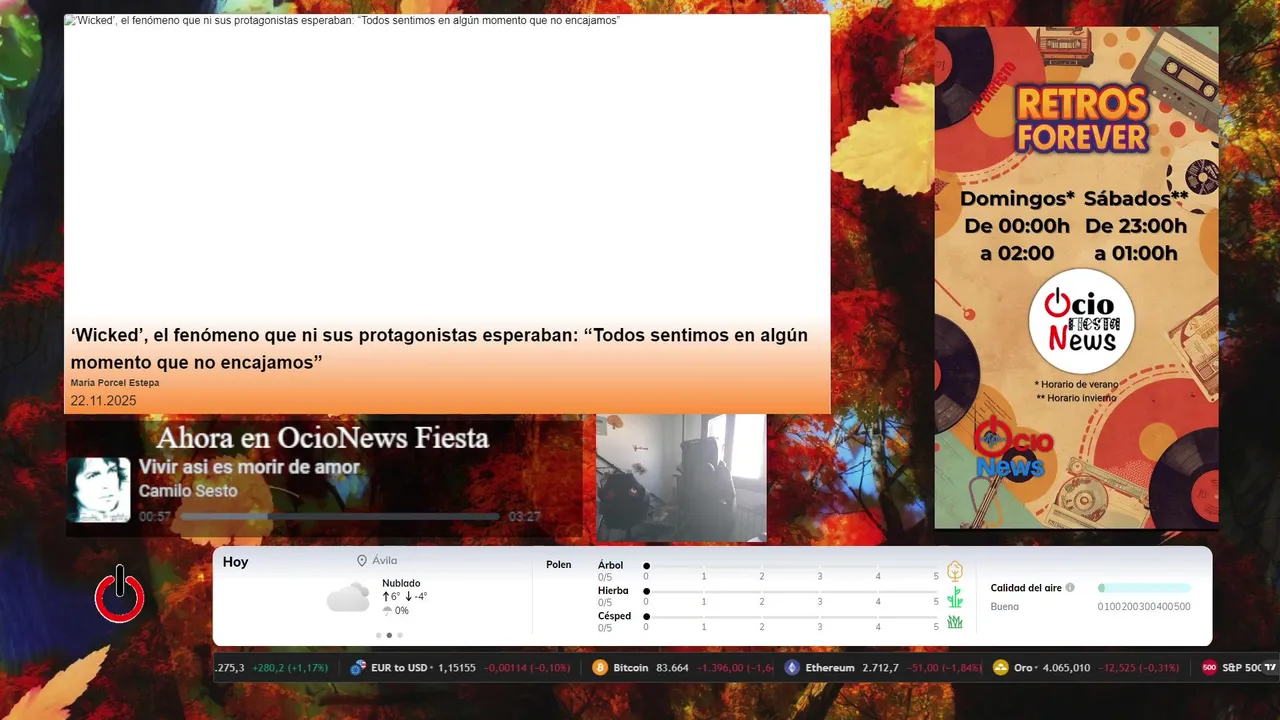This screenshot has width=1280, height=720.
Task: Click the Césped pollen level slider
Action: (791, 617)
